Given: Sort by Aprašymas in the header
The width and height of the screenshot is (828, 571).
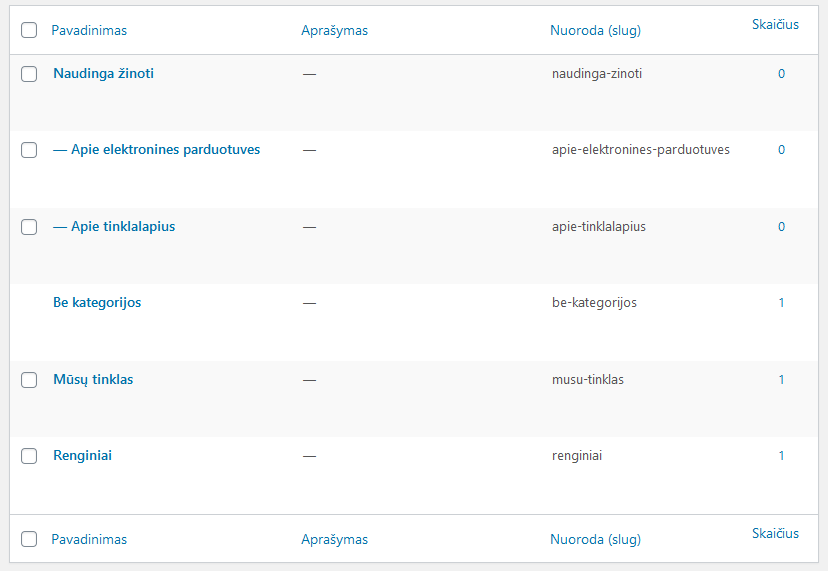Looking at the screenshot, I should coord(334,31).
